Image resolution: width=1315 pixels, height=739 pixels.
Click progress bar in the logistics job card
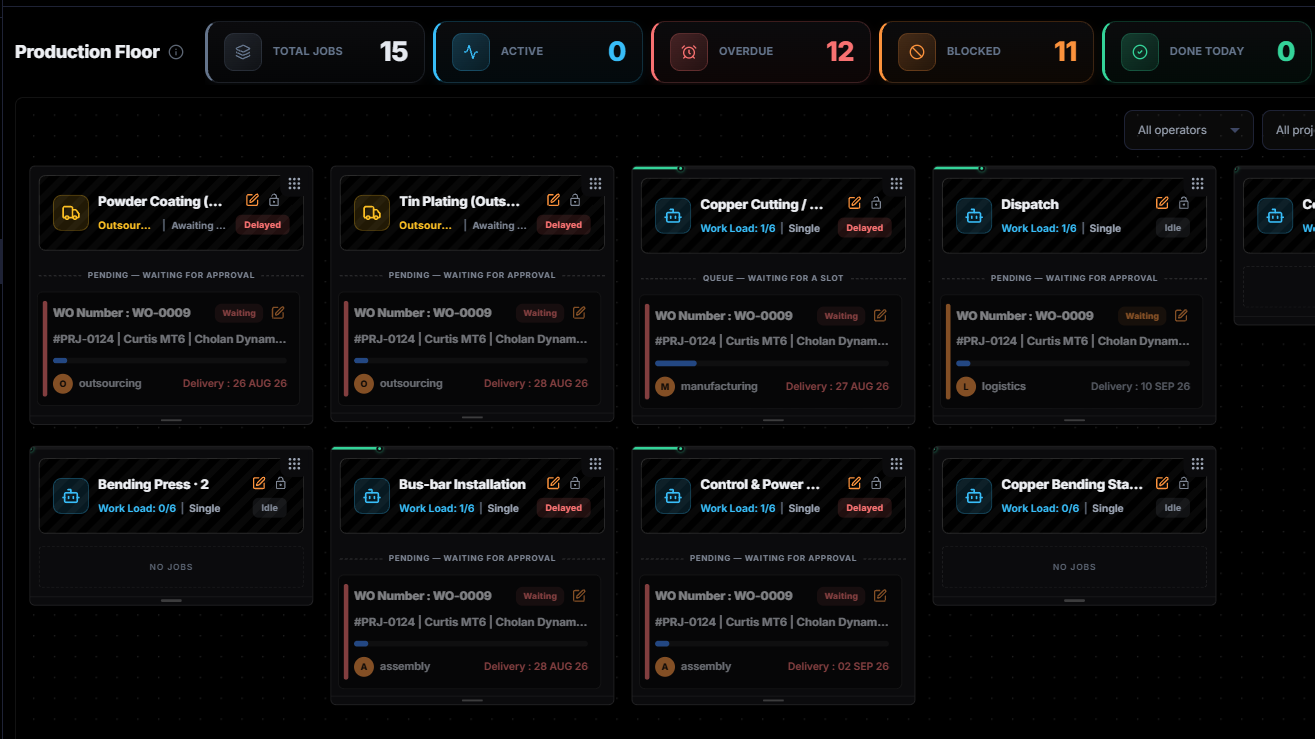[1073, 363]
